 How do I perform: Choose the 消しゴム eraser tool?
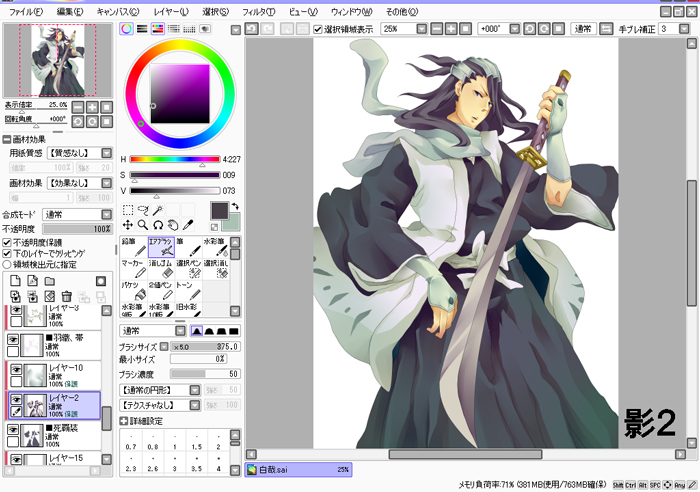tap(161, 269)
